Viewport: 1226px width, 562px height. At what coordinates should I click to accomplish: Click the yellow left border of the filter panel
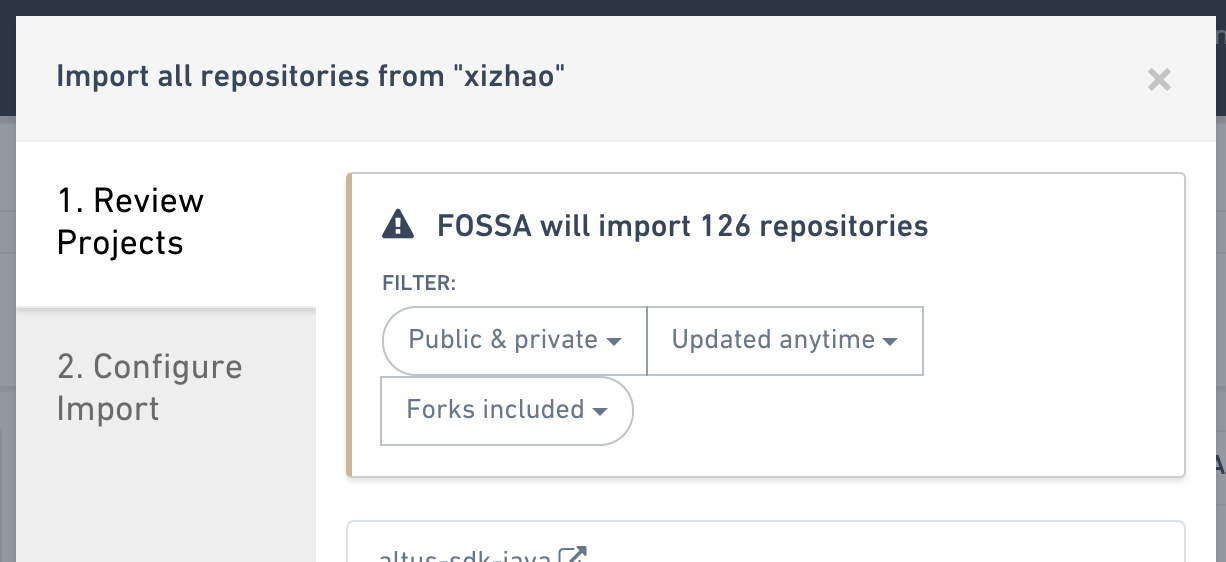pos(349,325)
